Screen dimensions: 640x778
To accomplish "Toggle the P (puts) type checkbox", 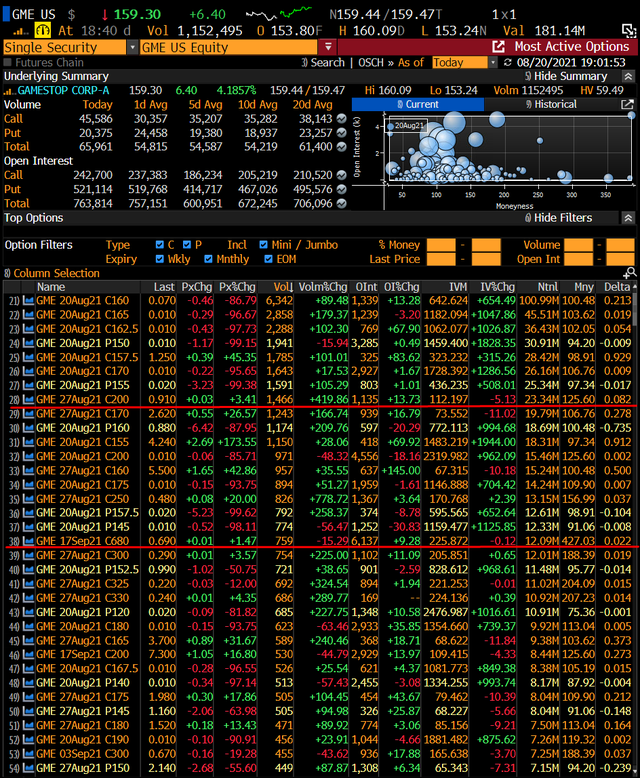I will click(187, 245).
